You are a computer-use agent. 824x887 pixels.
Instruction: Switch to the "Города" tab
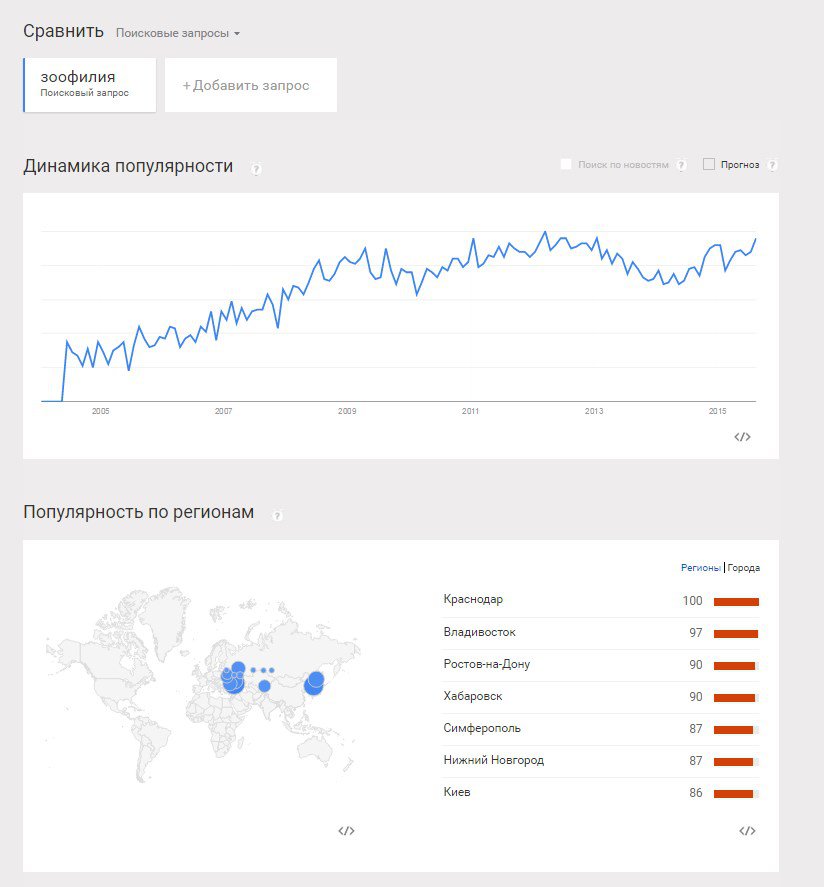(744, 568)
